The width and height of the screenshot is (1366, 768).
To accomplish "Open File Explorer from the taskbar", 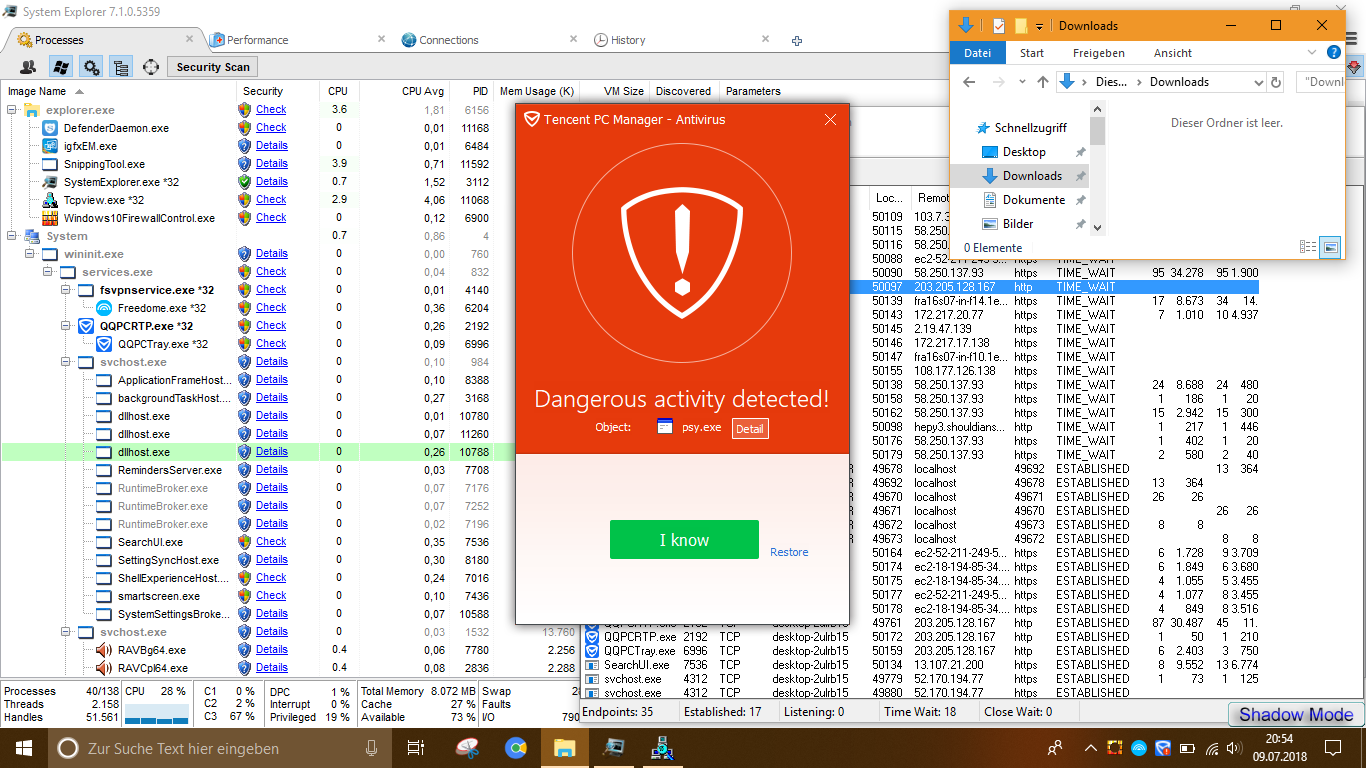I will click(x=565, y=747).
